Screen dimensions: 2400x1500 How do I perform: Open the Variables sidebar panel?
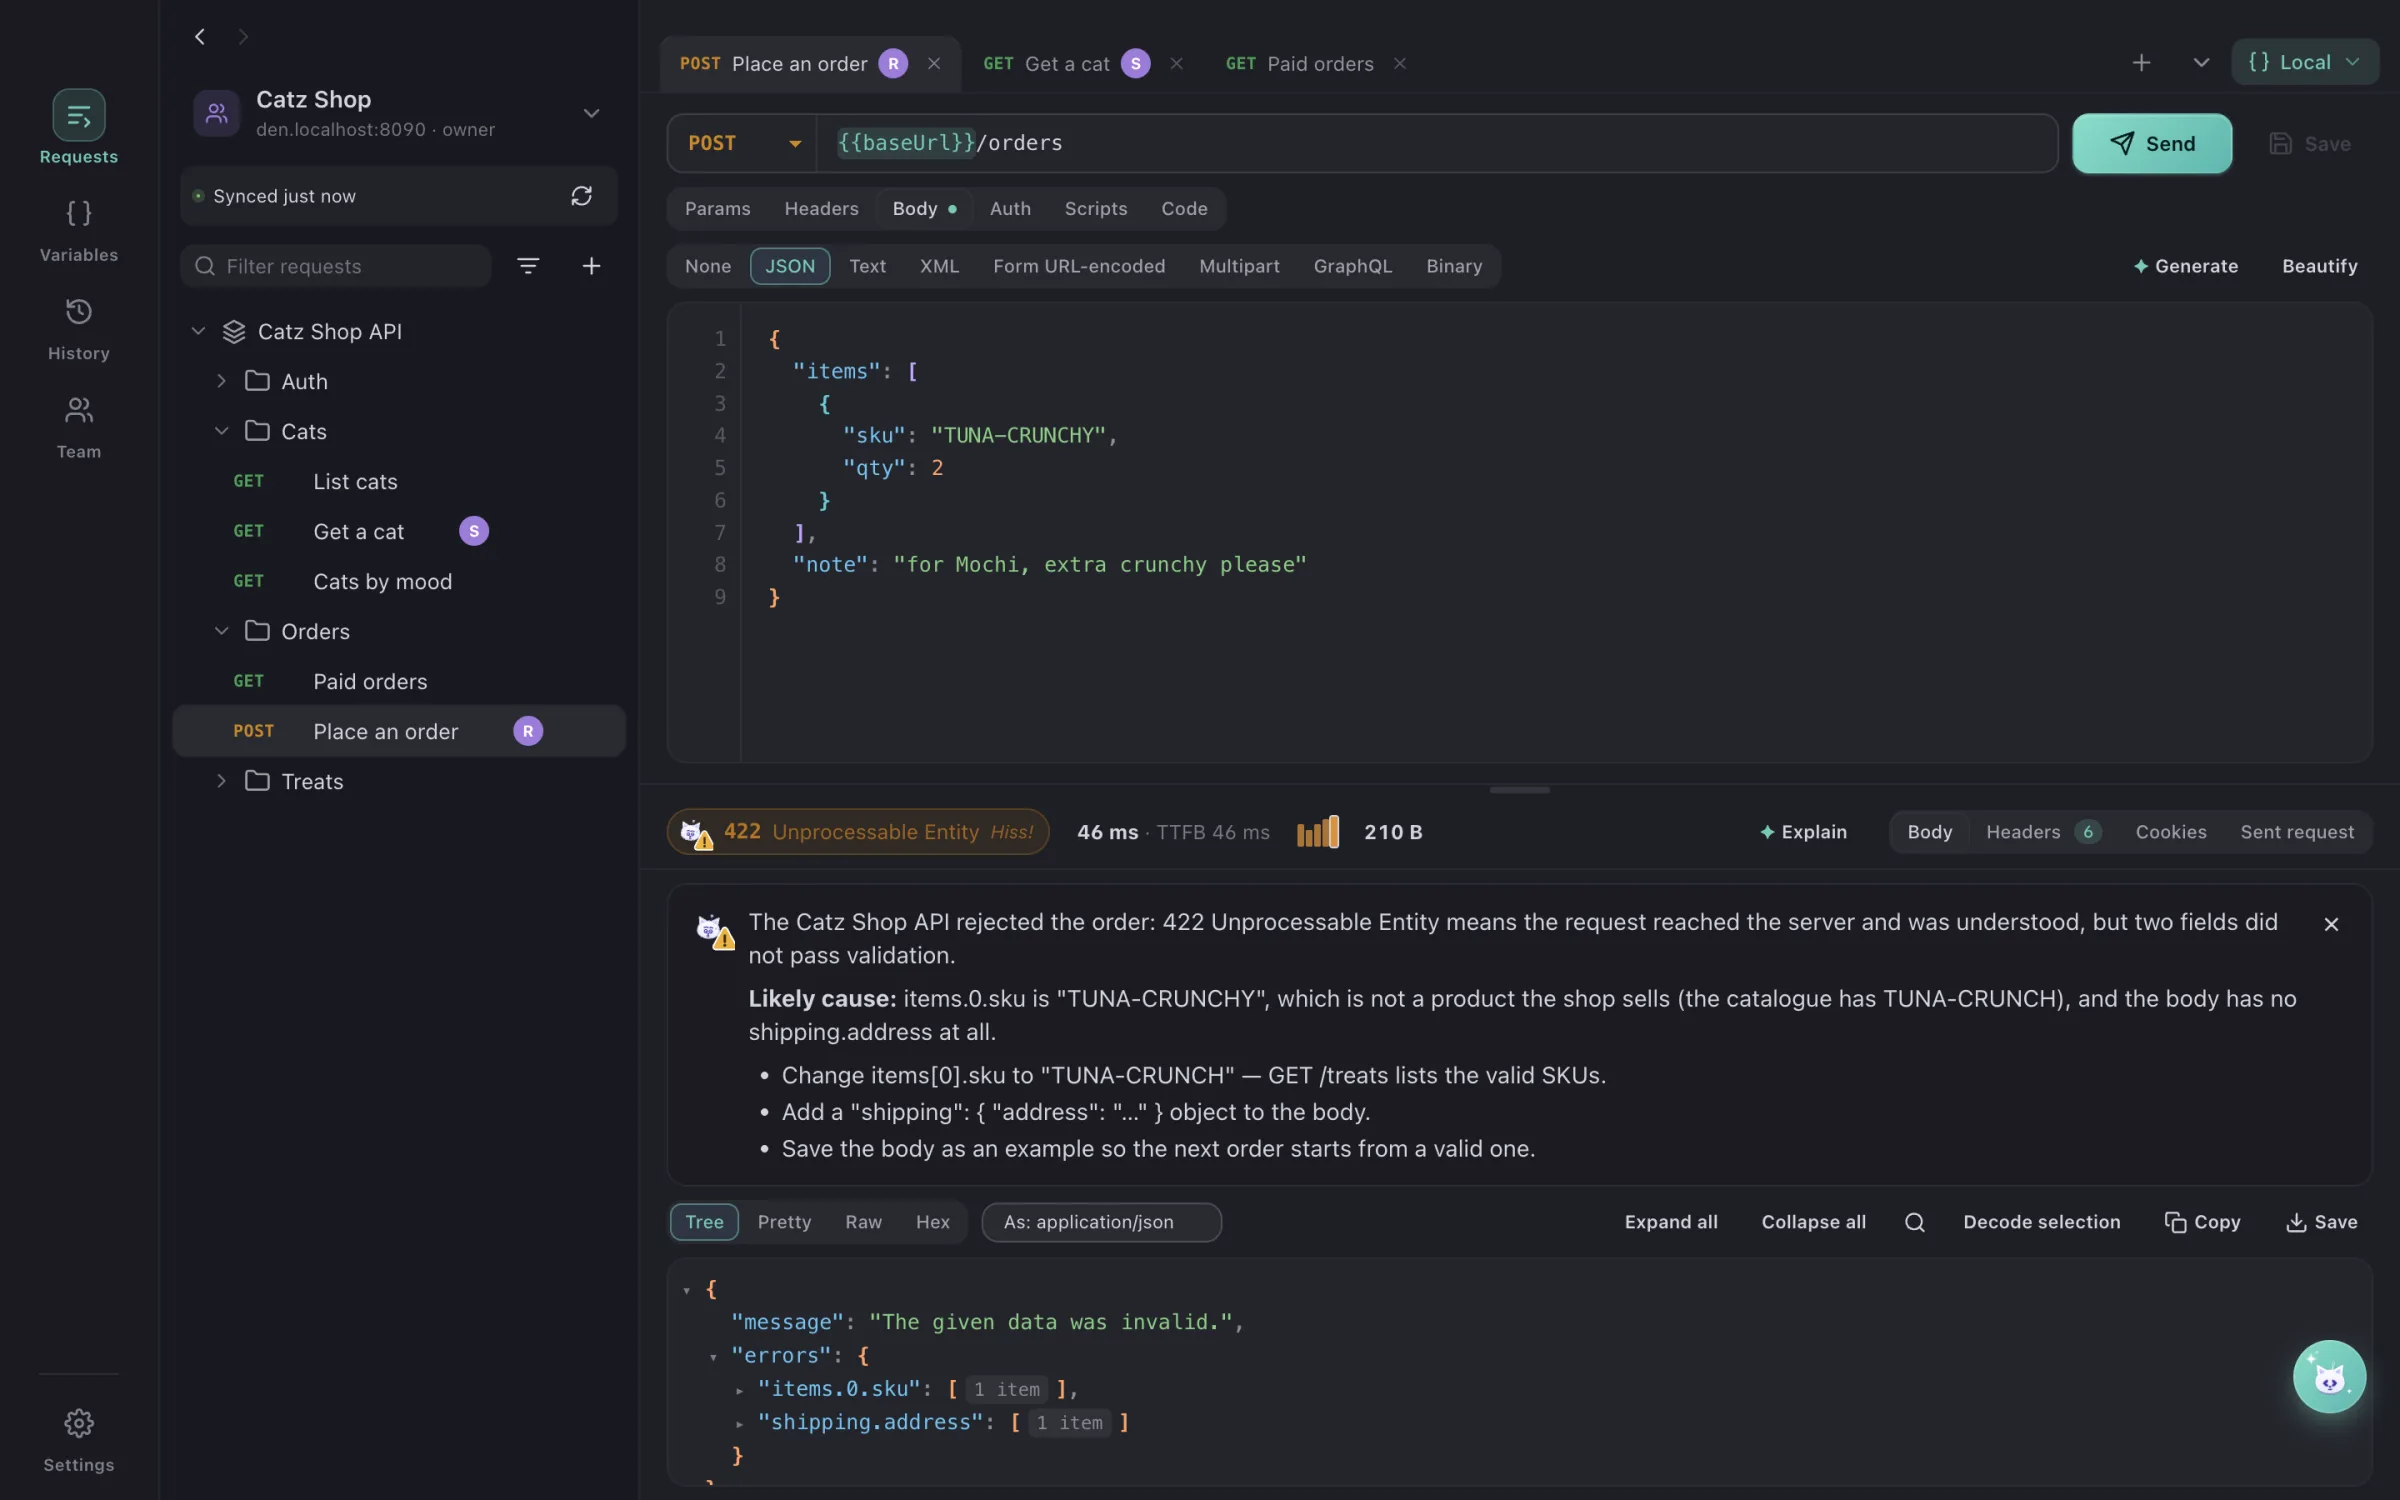tap(78, 231)
